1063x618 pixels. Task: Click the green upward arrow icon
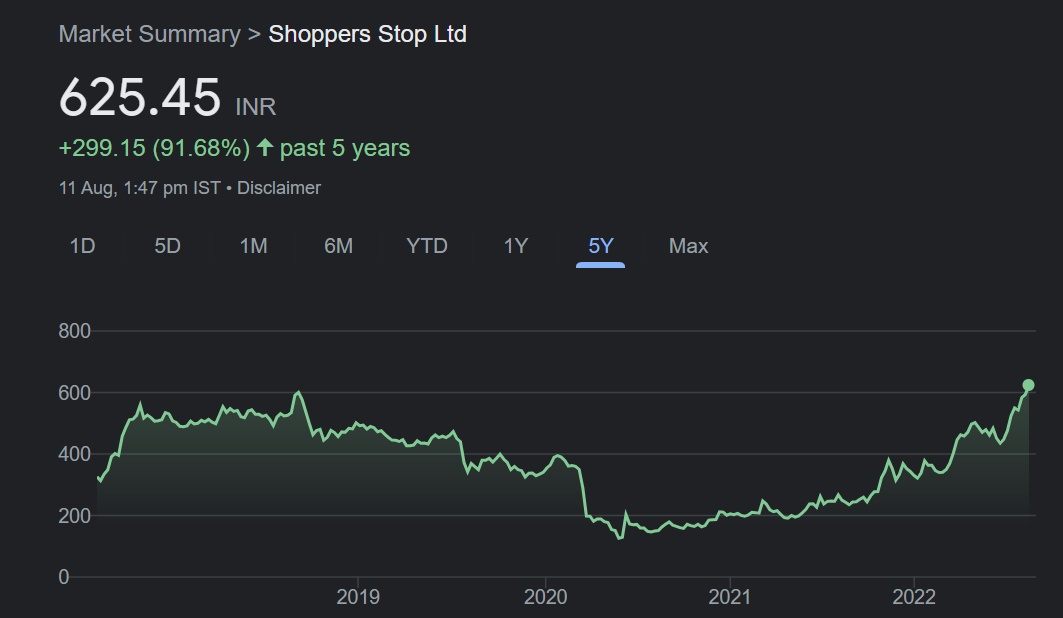point(265,147)
